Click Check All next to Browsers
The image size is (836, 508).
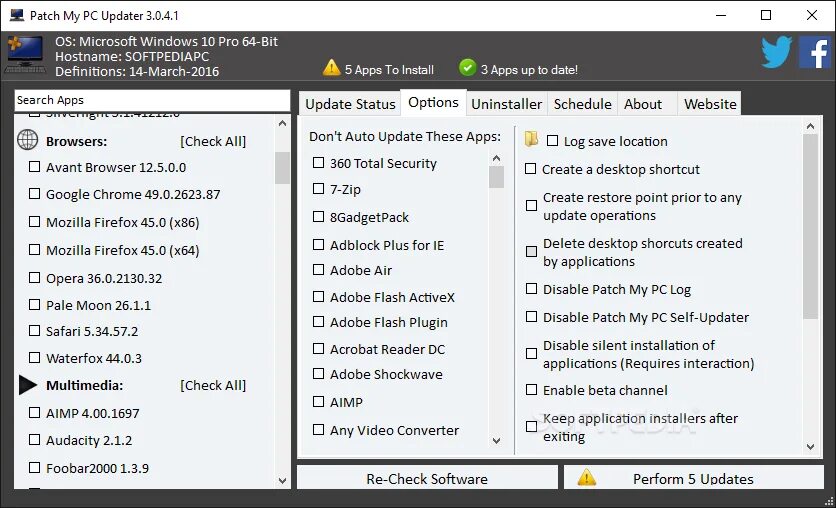[213, 141]
